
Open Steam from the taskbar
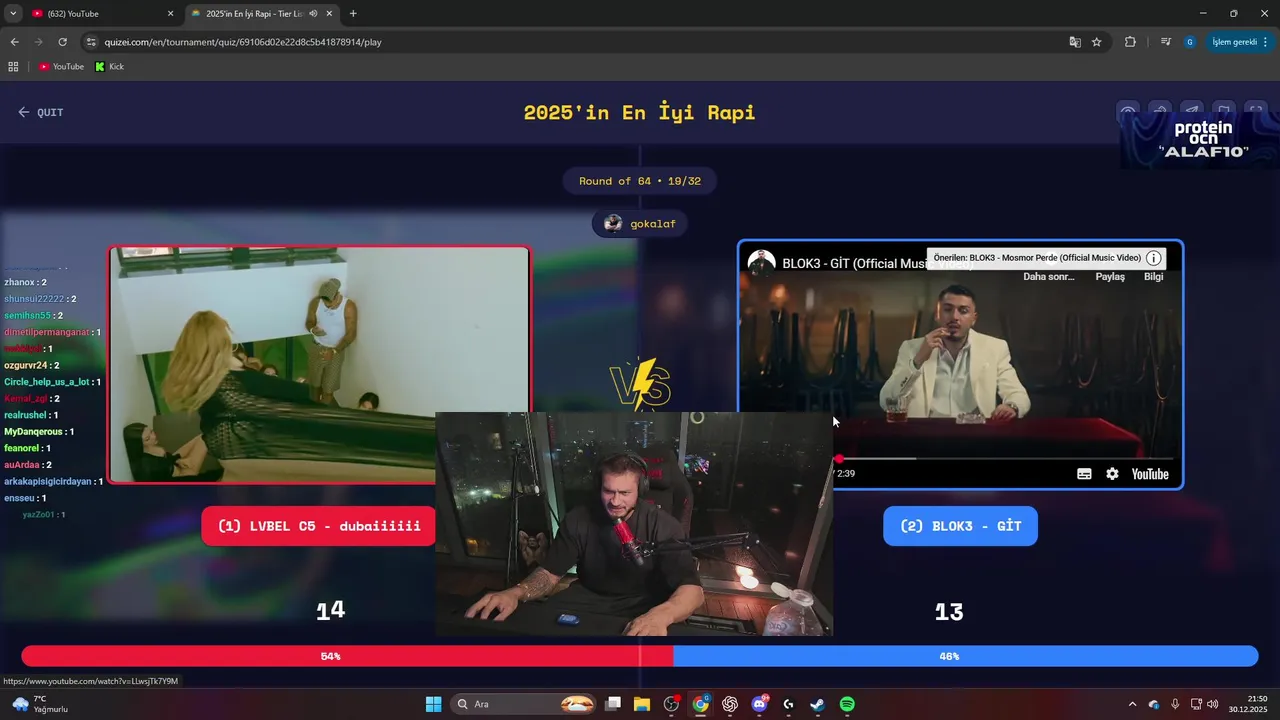[817, 704]
